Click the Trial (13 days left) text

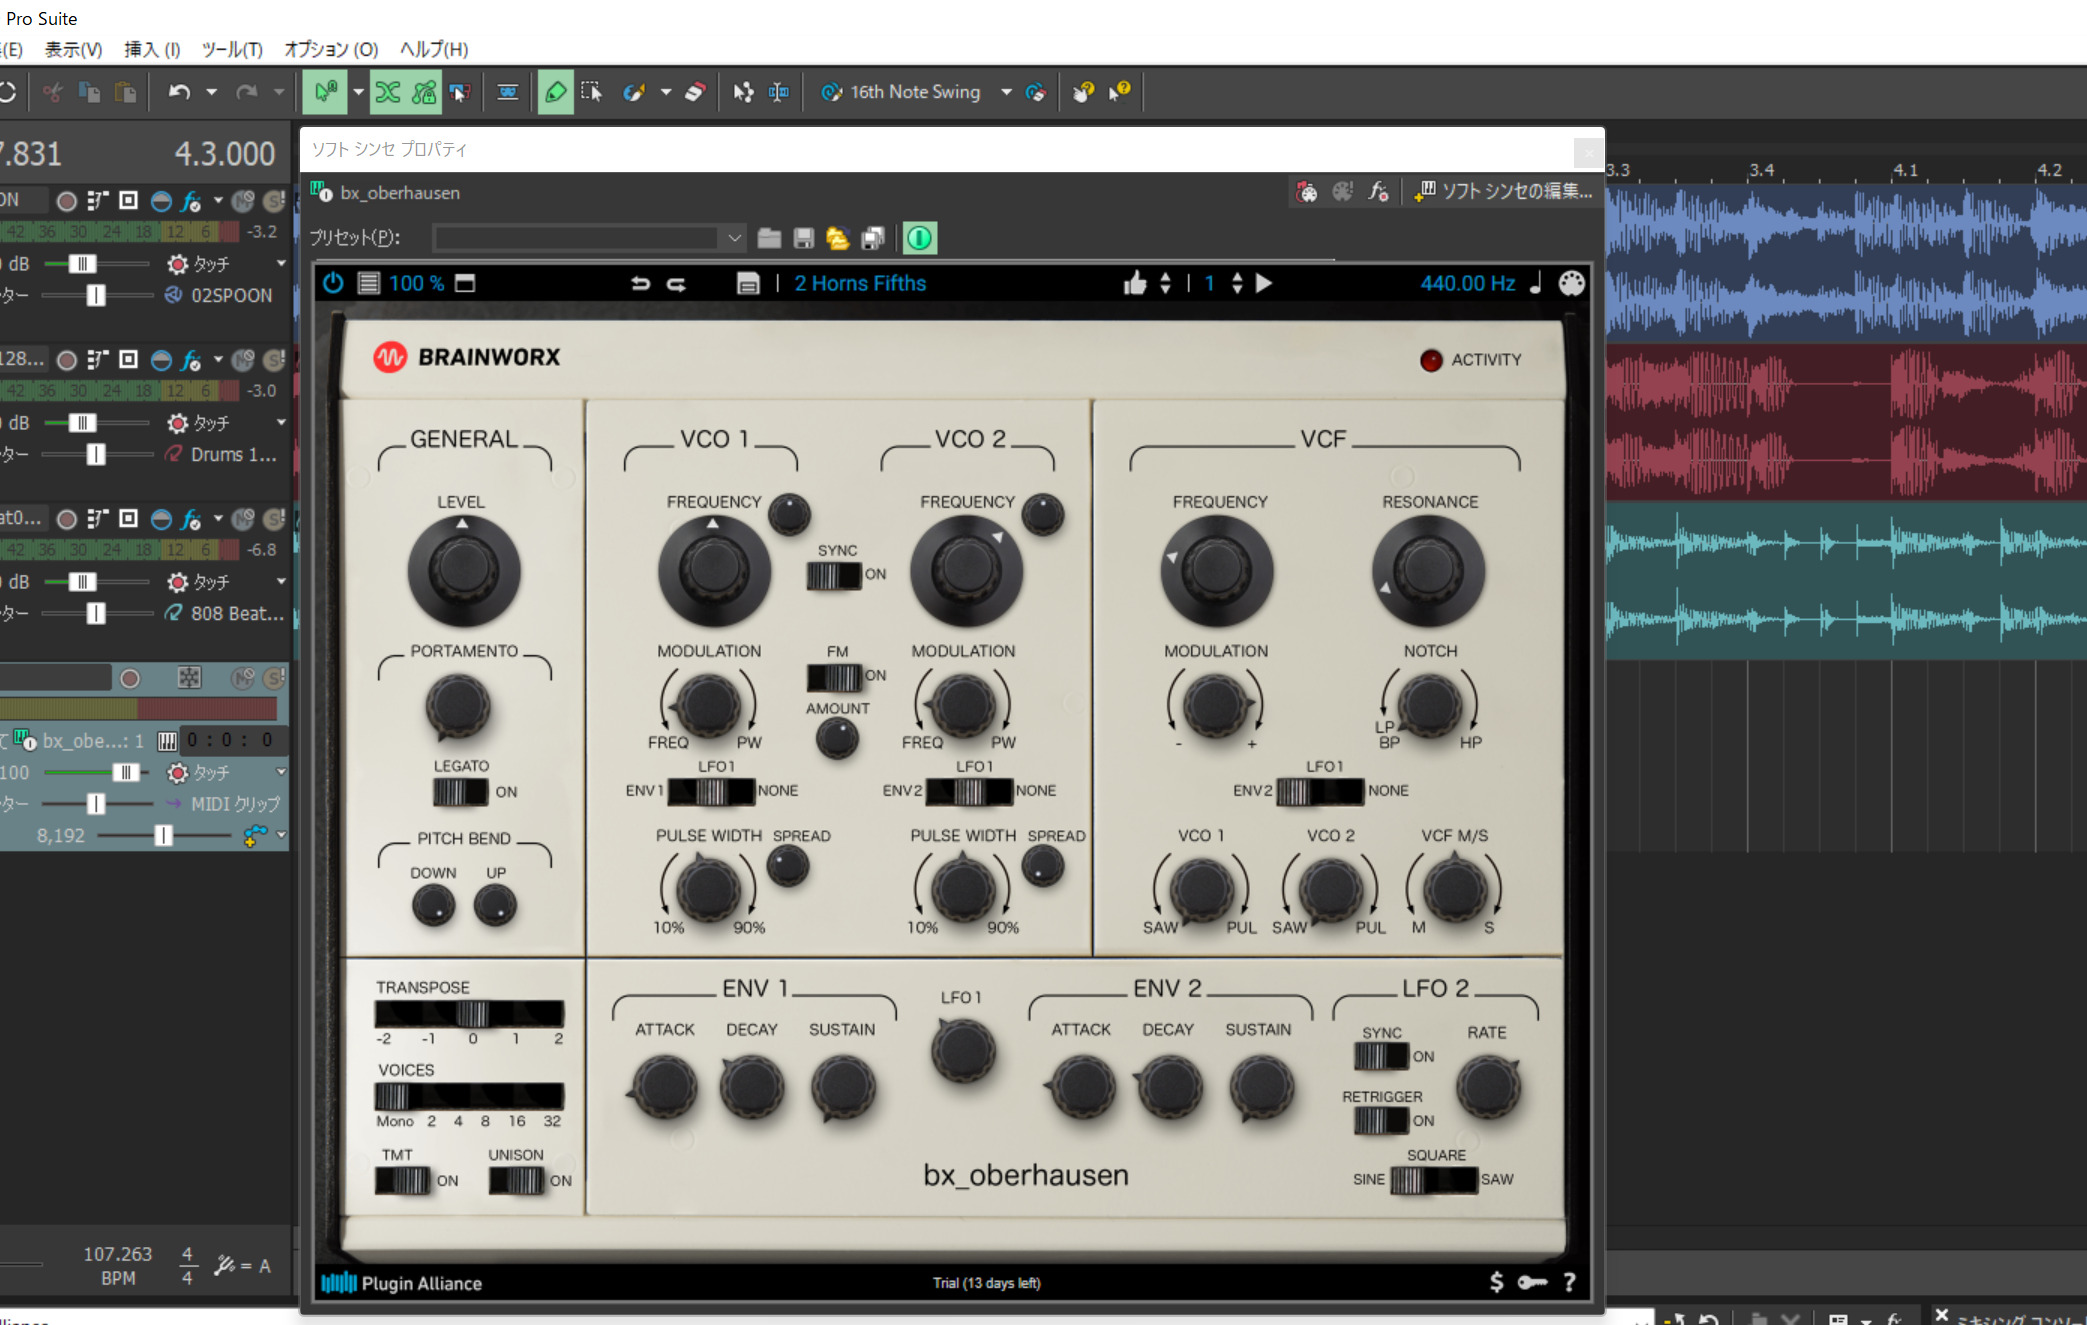[987, 1282]
